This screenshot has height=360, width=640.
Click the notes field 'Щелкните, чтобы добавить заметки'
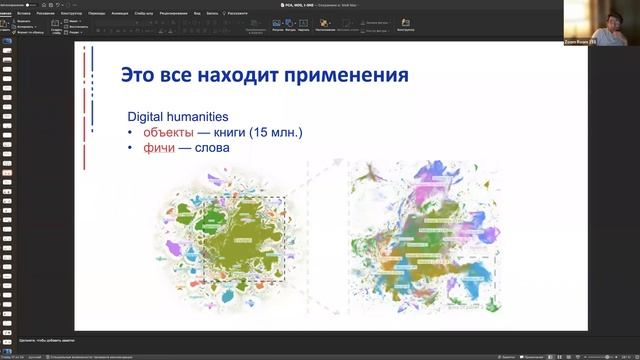tap(47, 340)
